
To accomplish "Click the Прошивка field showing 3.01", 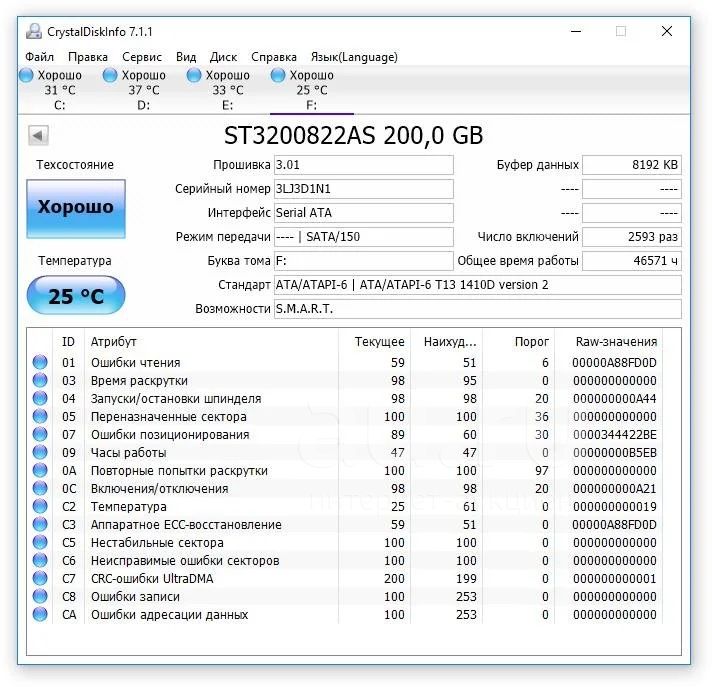I will click(363, 165).
